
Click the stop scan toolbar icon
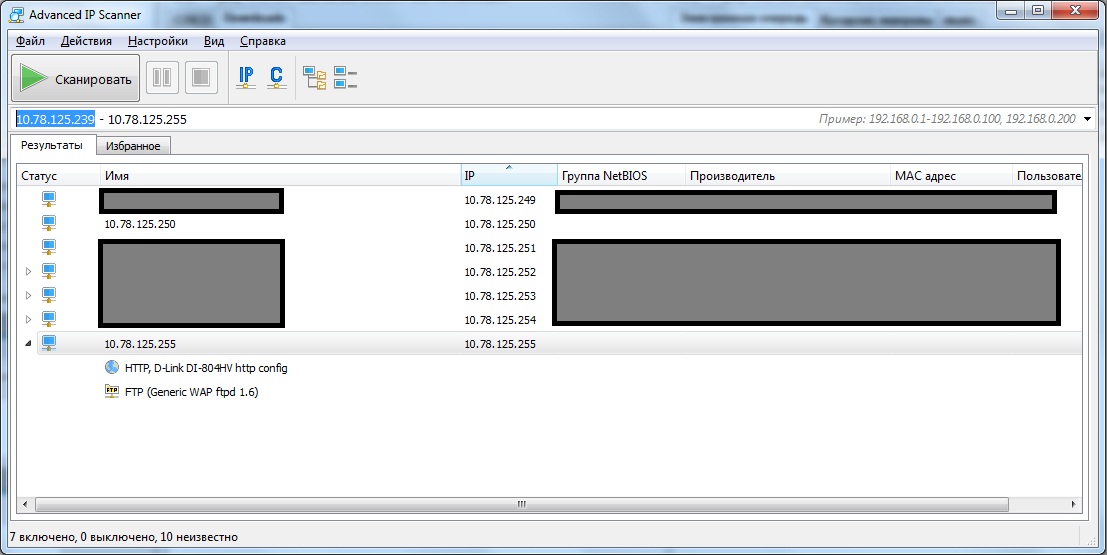pos(202,78)
